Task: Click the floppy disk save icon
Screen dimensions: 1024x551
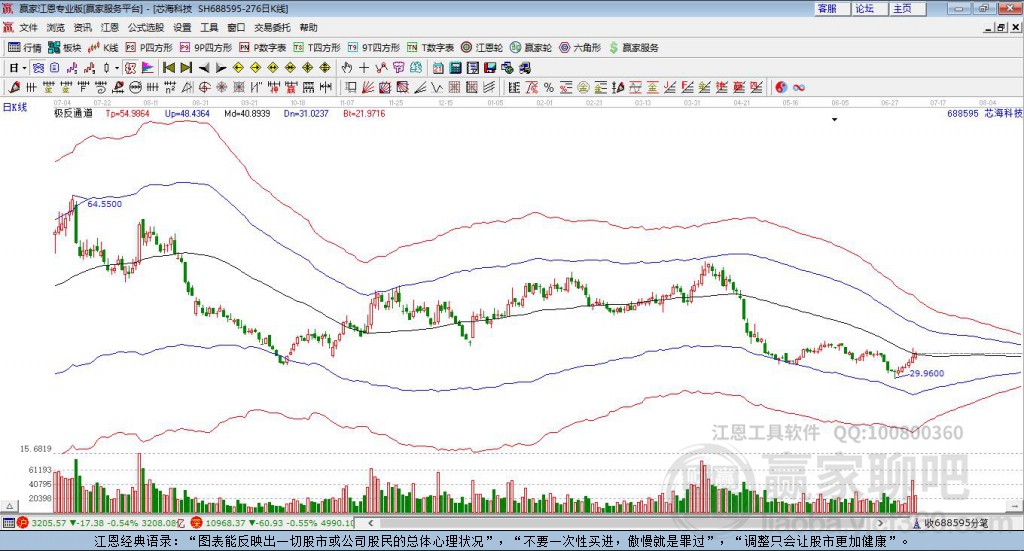Action: click(x=490, y=68)
